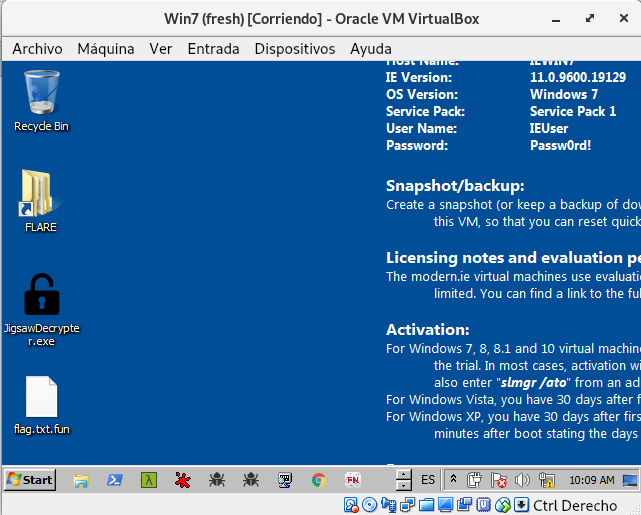Click VirtualBox keyboard capture arrow indicator

(521, 506)
